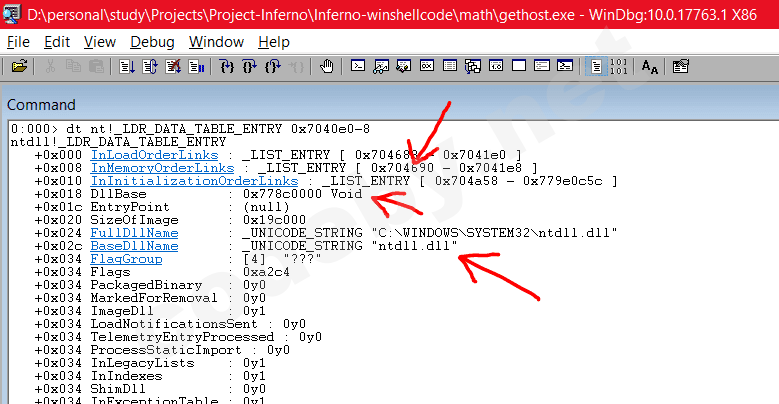This screenshot has height=404, width=779.
Task: Open the File menu
Action: pos(18,42)
